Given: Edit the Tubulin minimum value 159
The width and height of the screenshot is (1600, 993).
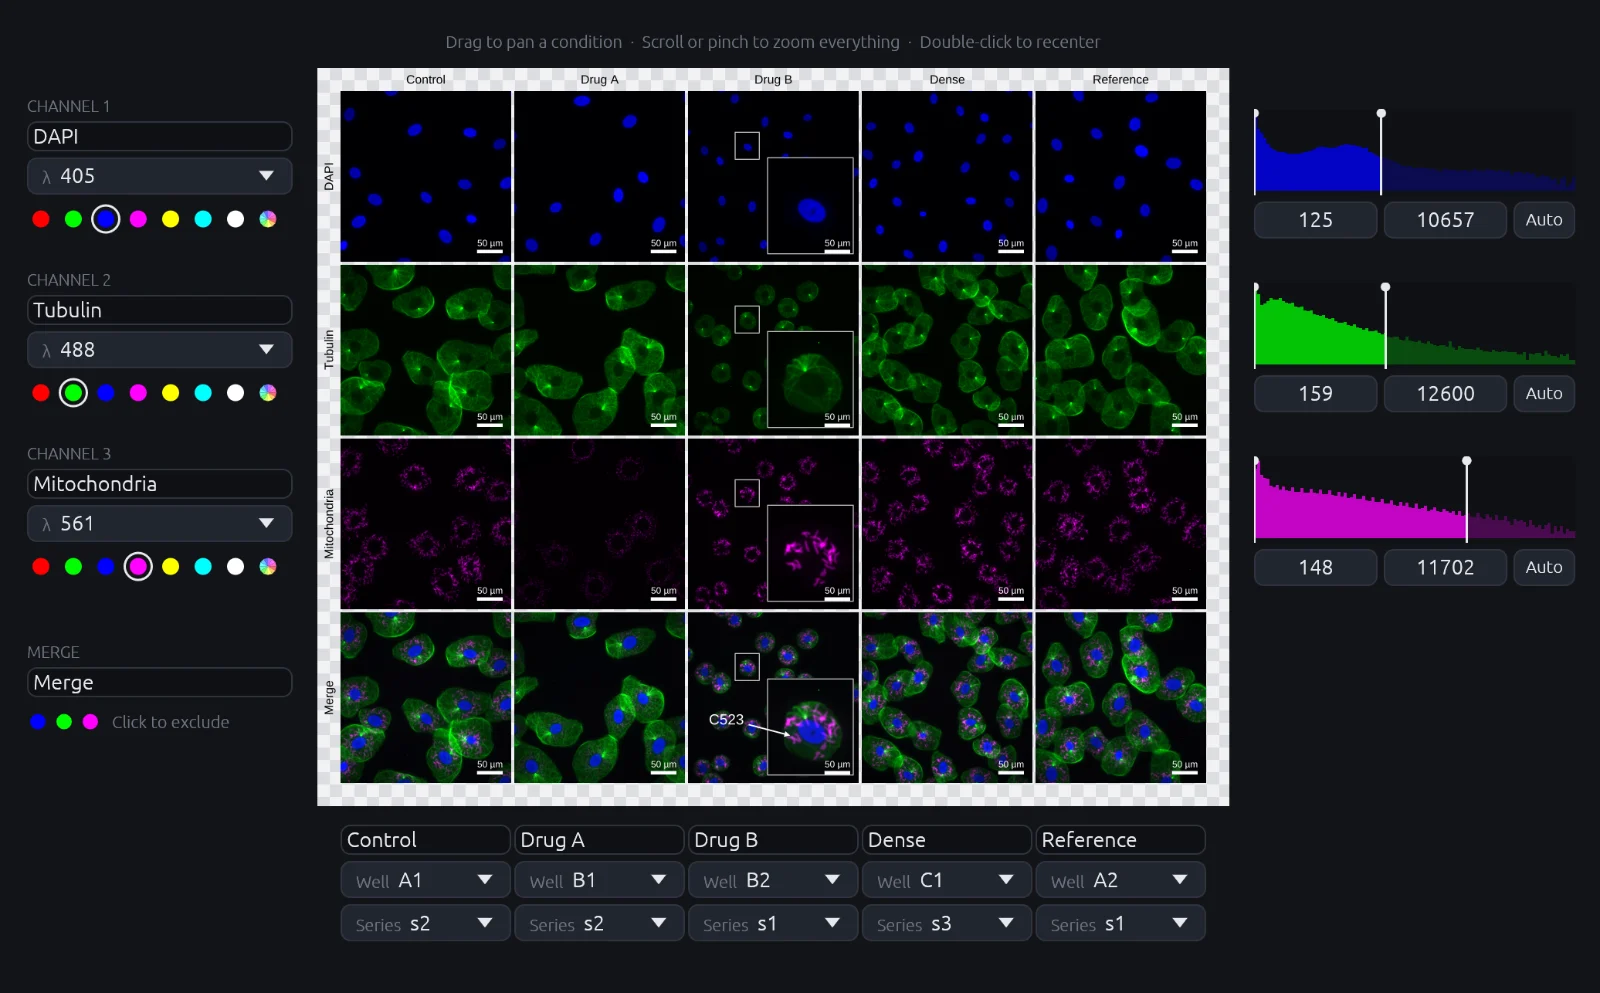Looking at the screenshot, I should click(x=1316, y=394).
